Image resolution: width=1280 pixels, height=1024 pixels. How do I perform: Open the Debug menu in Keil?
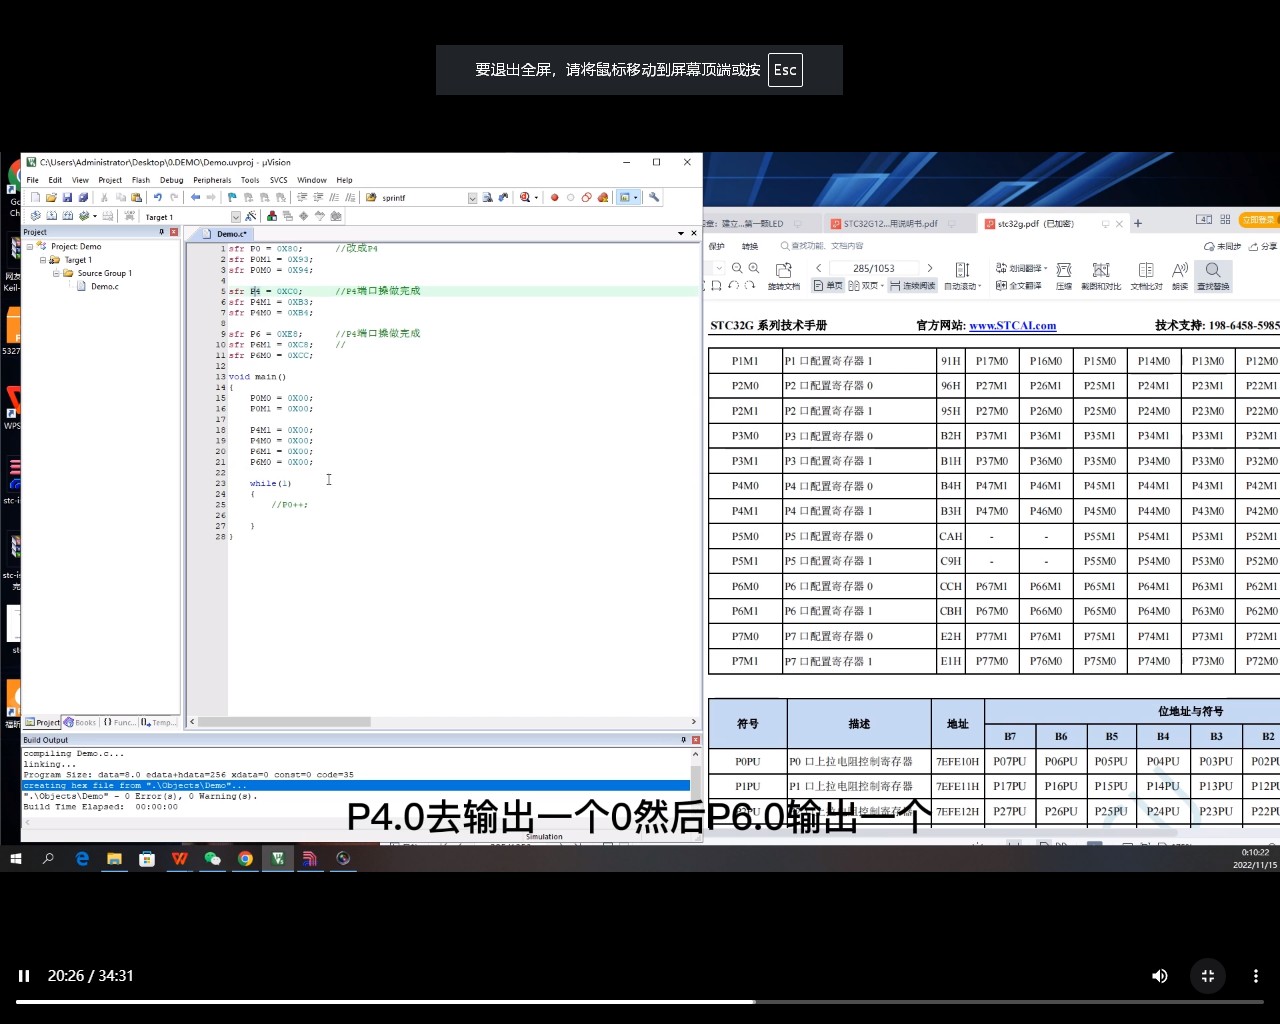tap(171, 180)
